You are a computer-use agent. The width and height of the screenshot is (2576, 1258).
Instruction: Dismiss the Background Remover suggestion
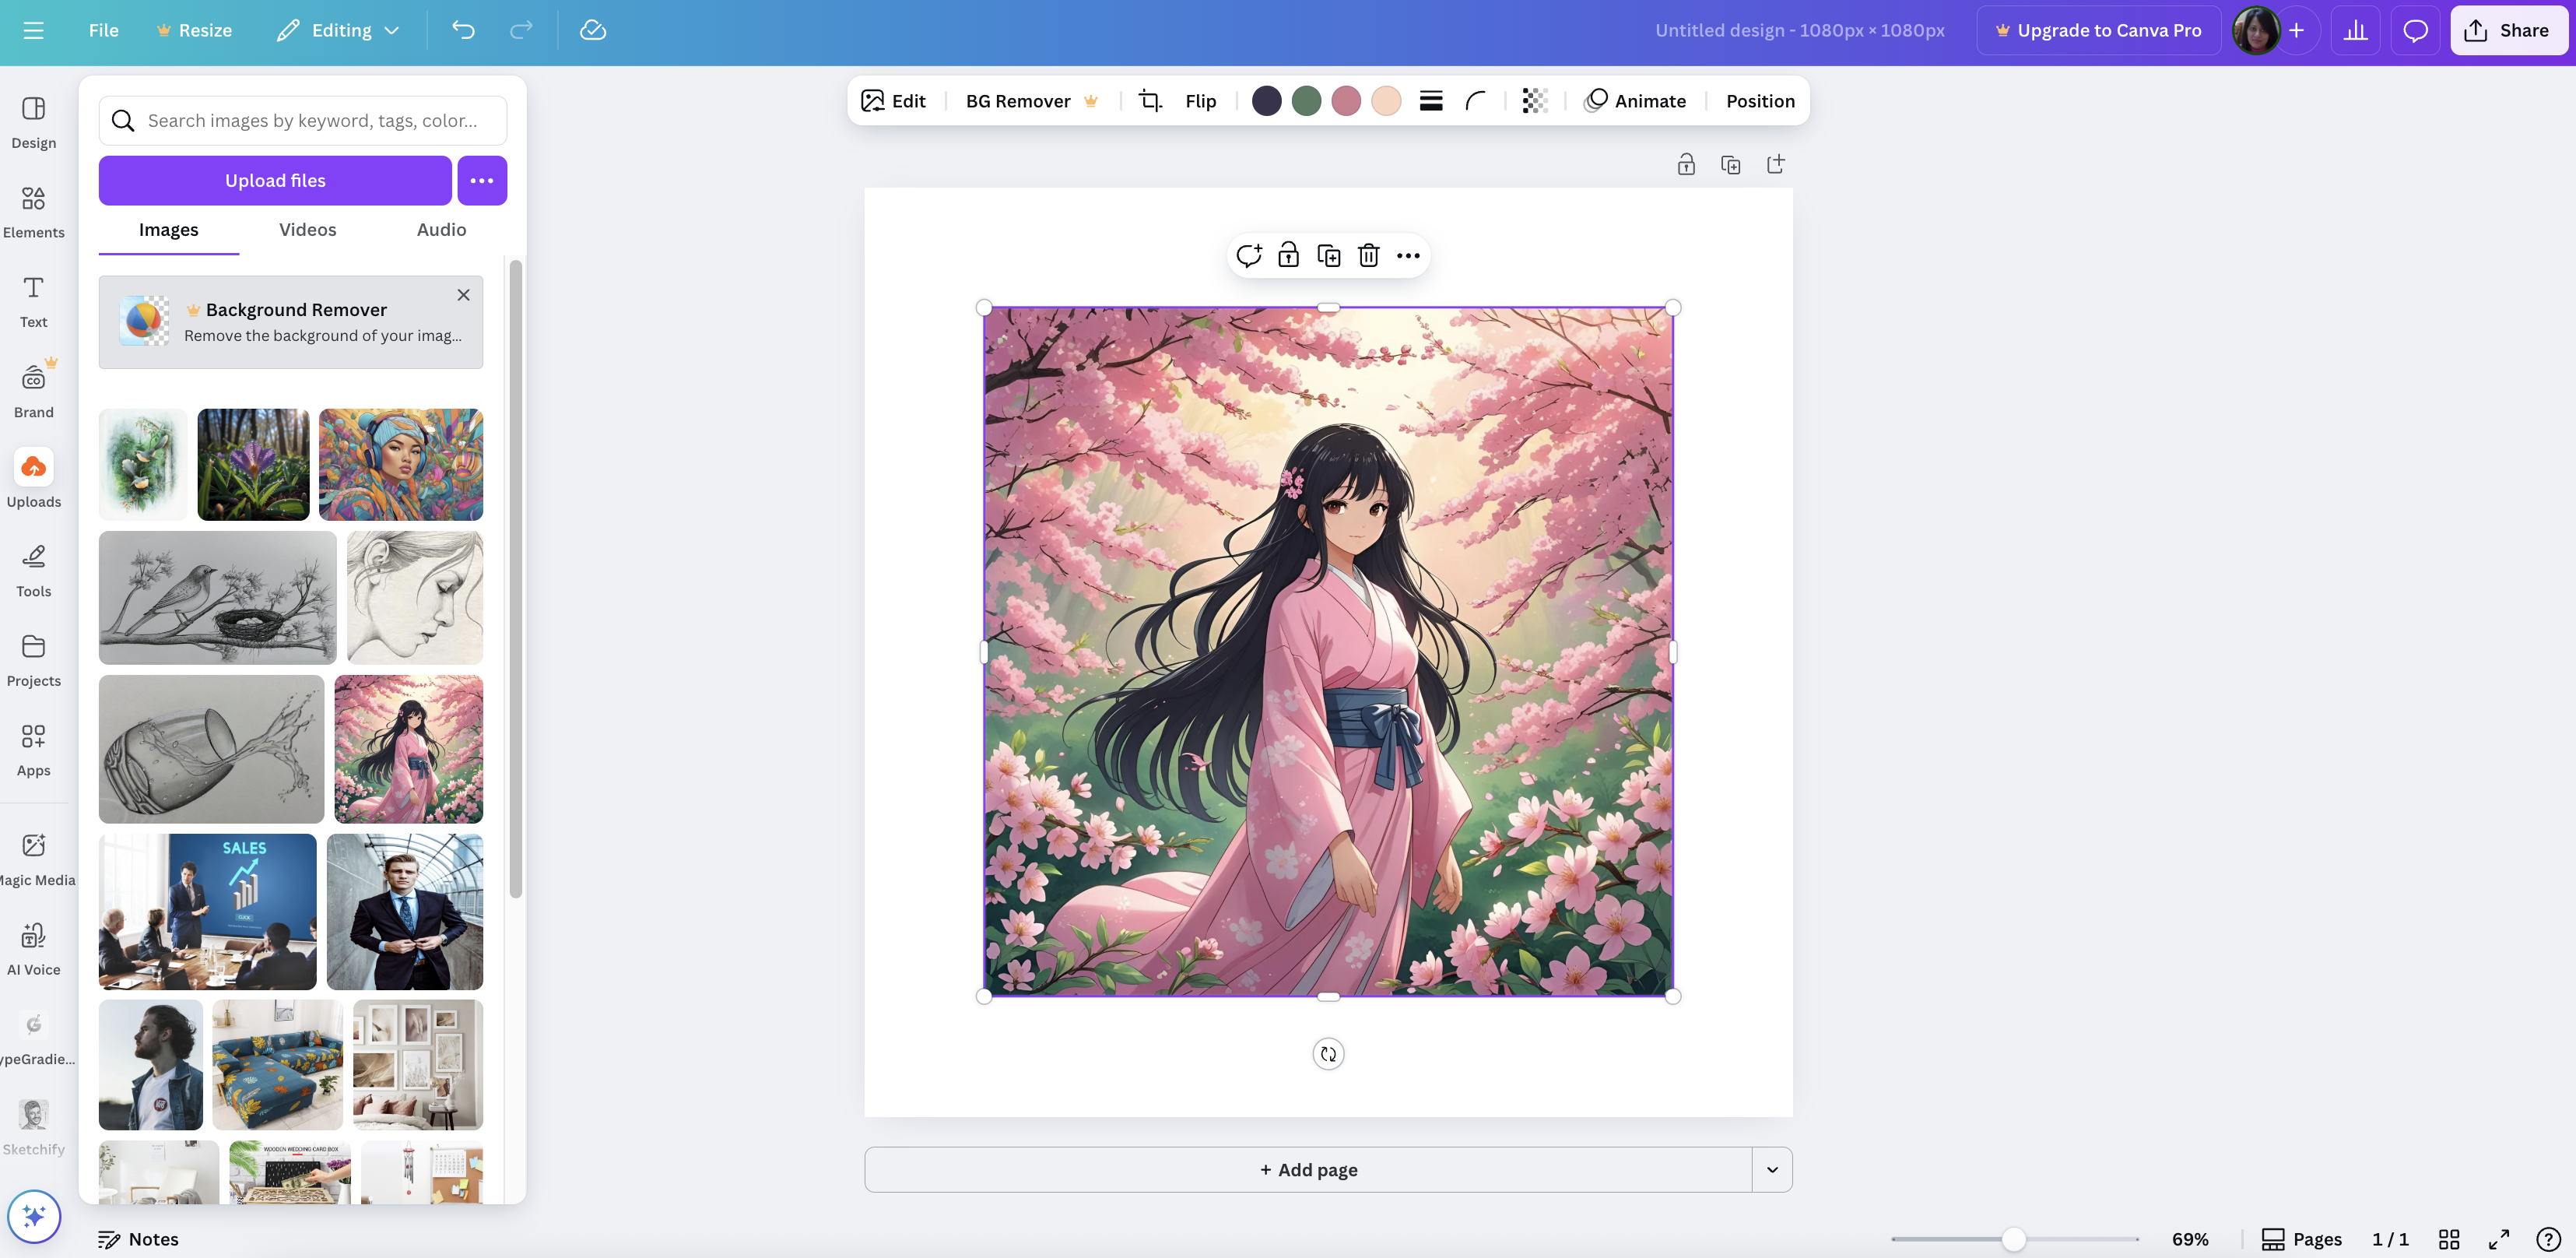[463, 295]
